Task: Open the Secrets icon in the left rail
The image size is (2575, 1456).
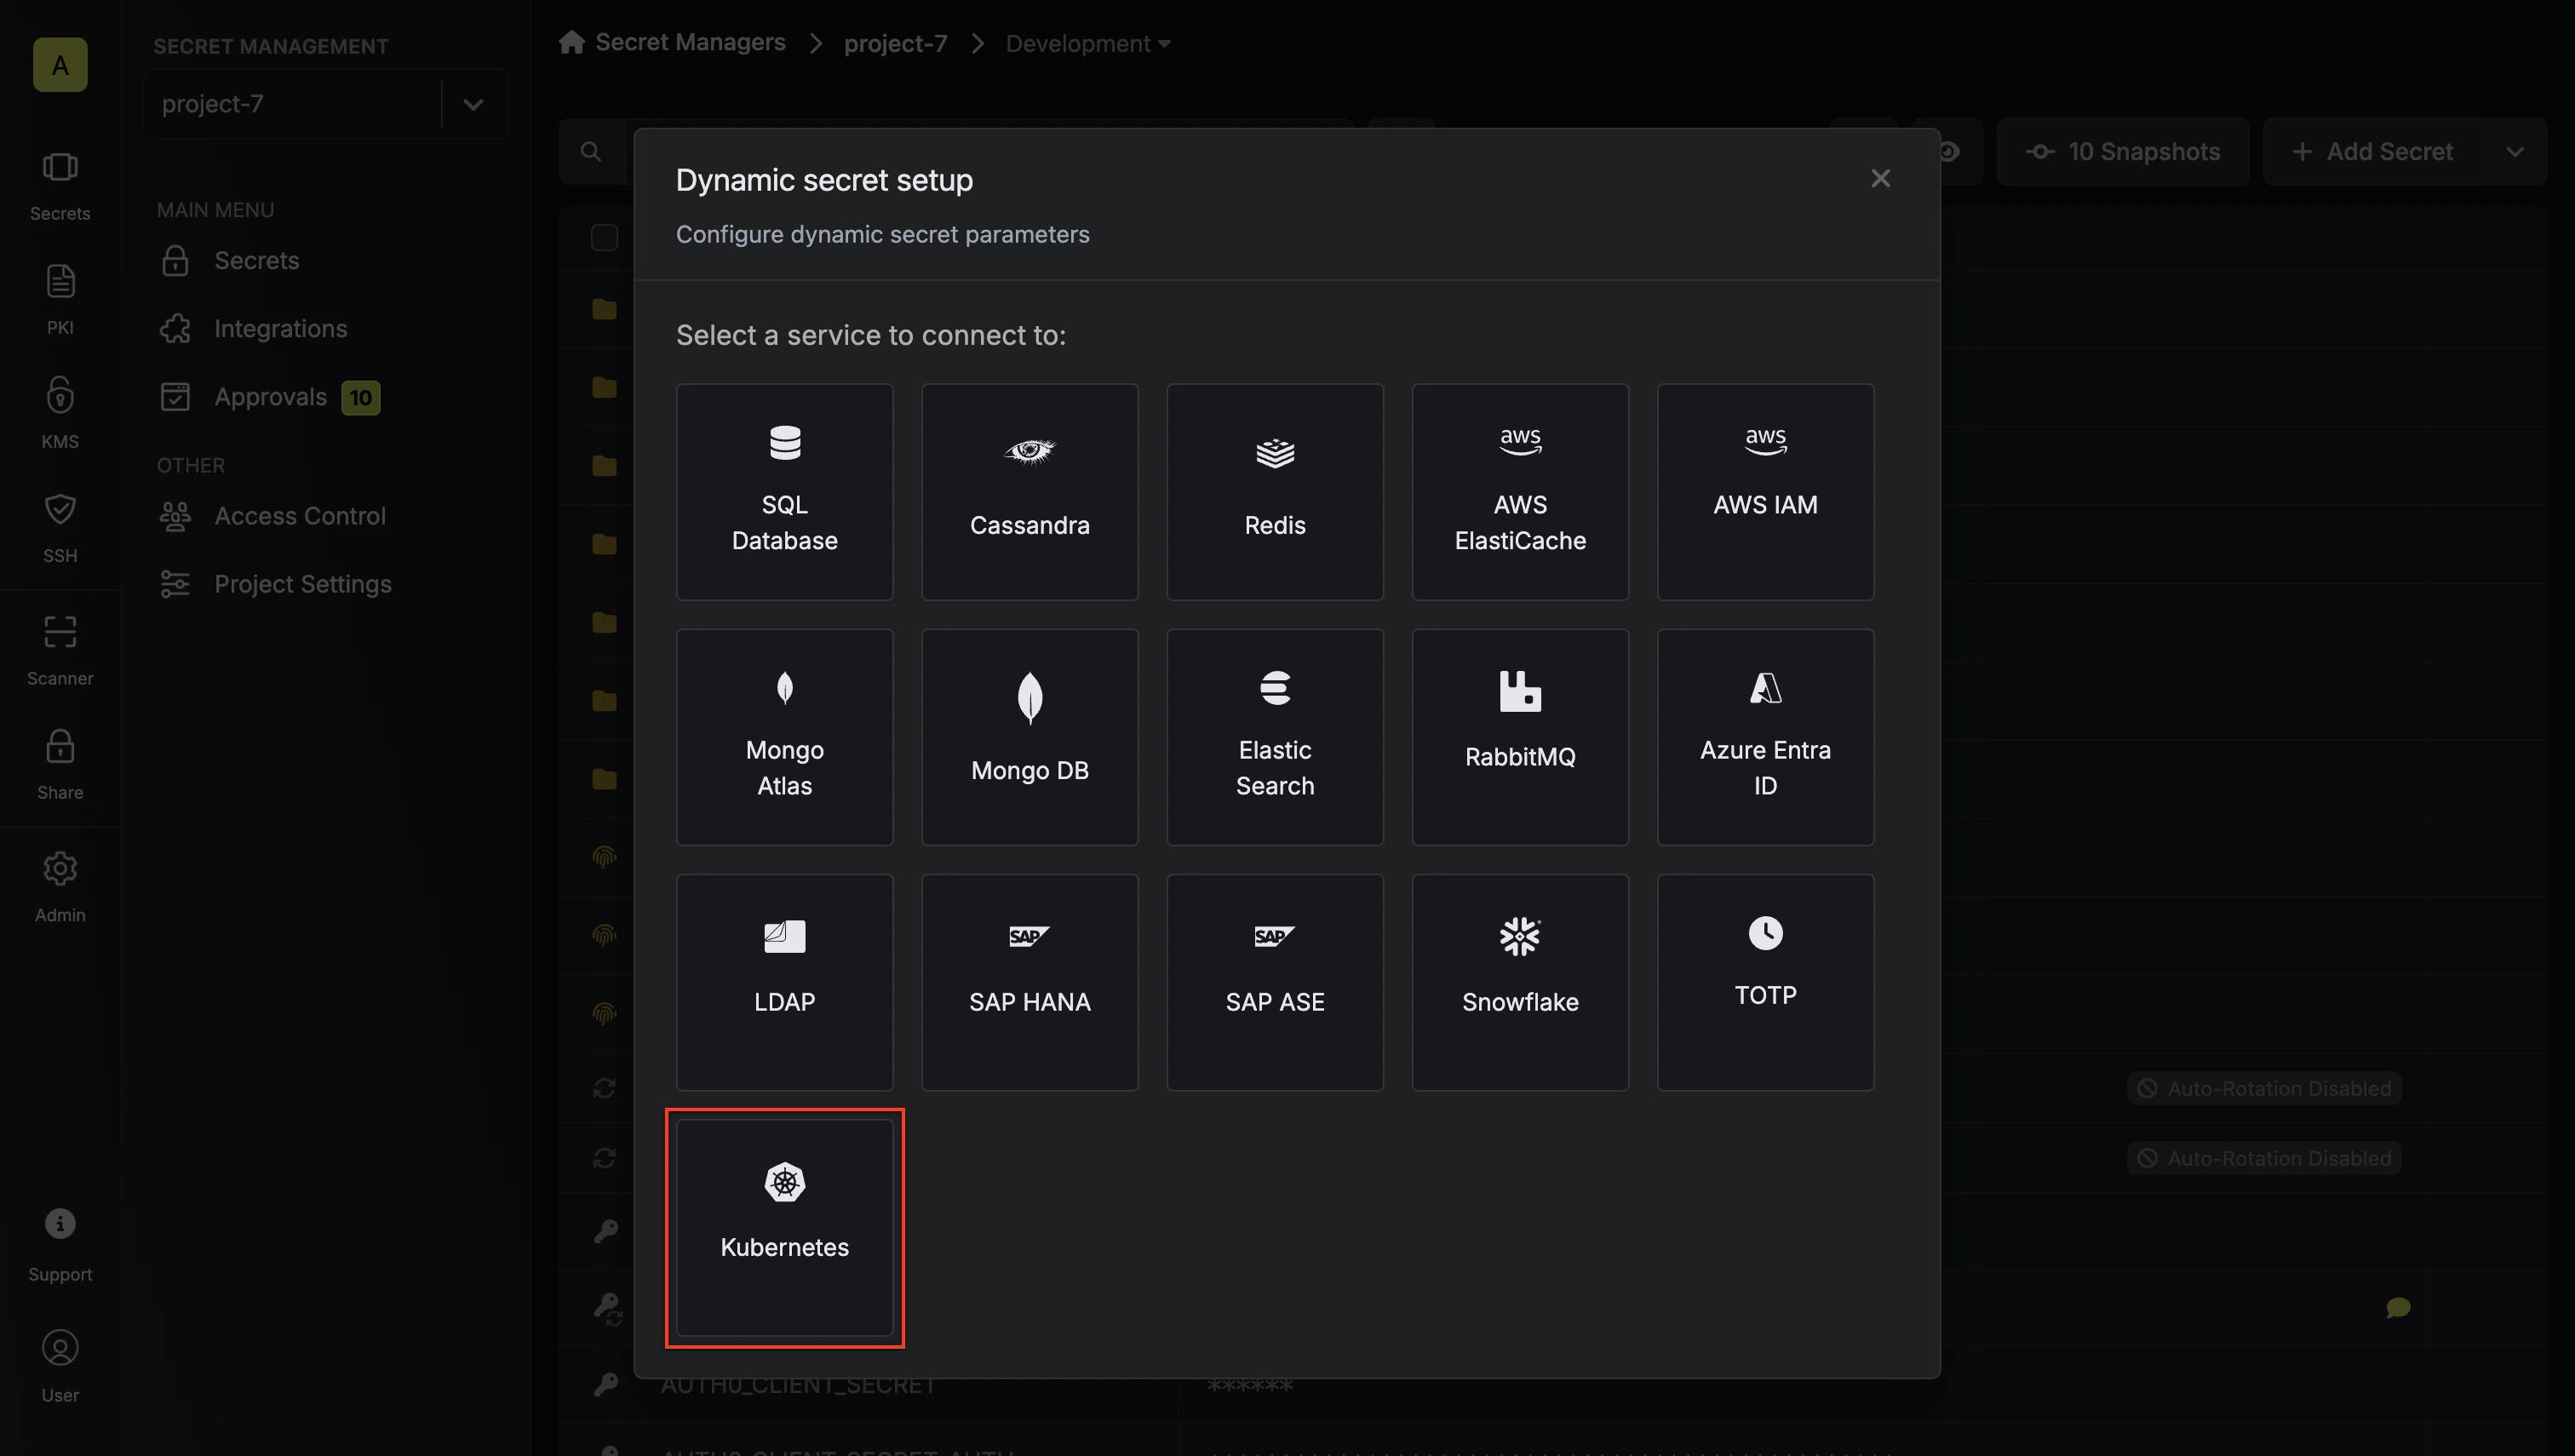Action: tap(60, 185)
